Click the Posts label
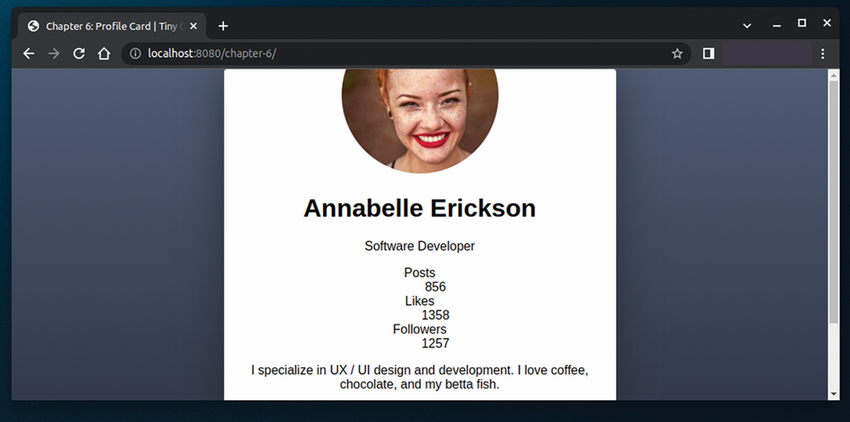 point(420,273)
